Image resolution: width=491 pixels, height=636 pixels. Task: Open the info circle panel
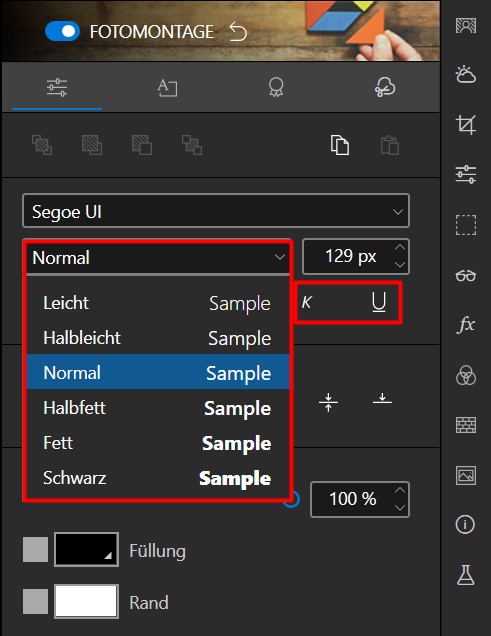click(x=465, y=524)
